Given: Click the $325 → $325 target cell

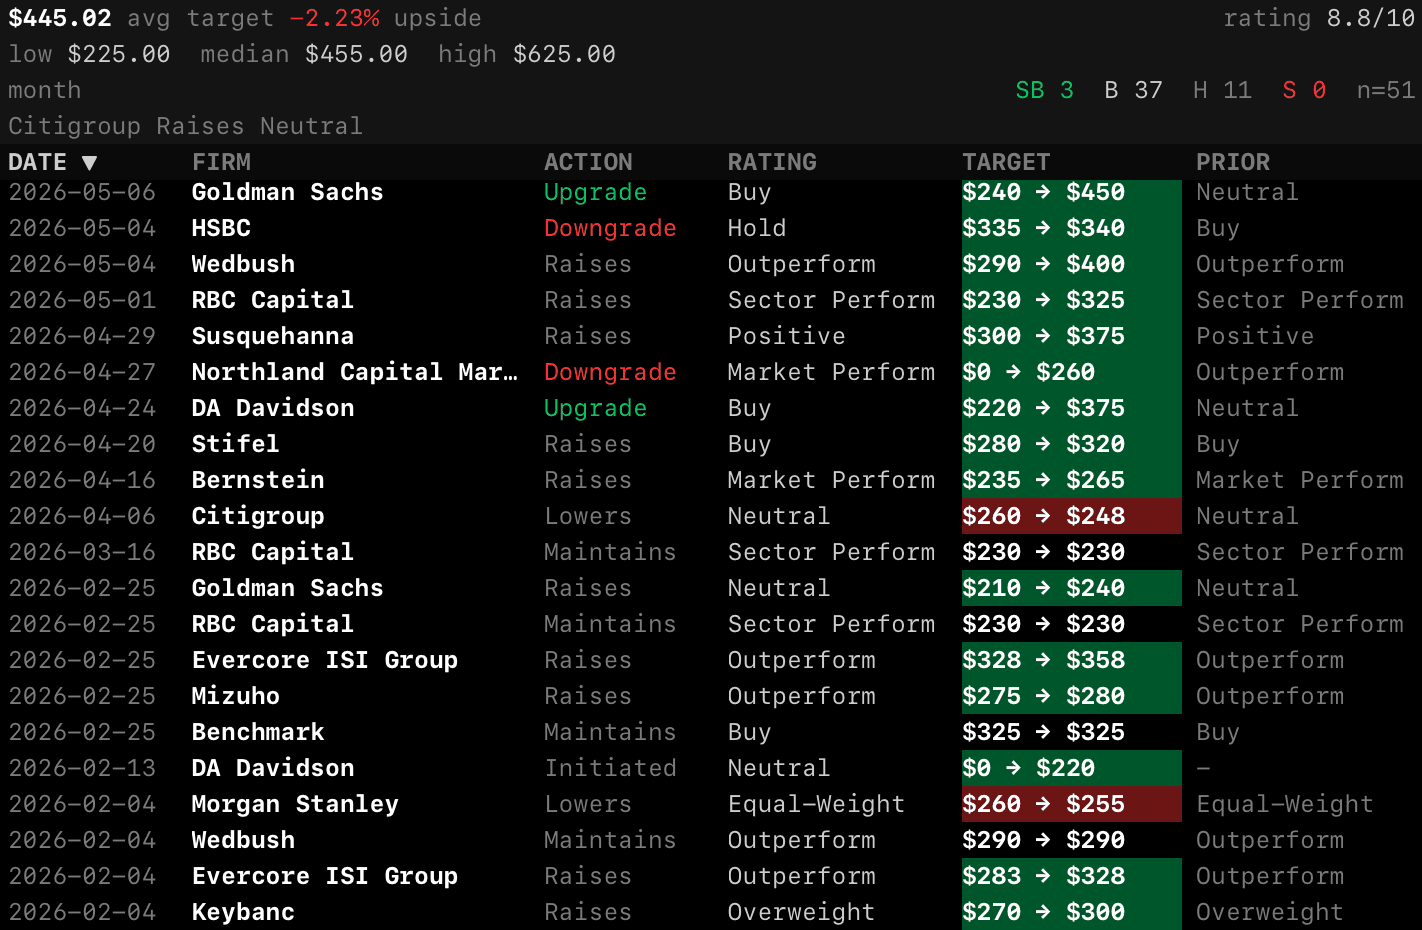Looking at the screenshot, I should coord(1072,732).
